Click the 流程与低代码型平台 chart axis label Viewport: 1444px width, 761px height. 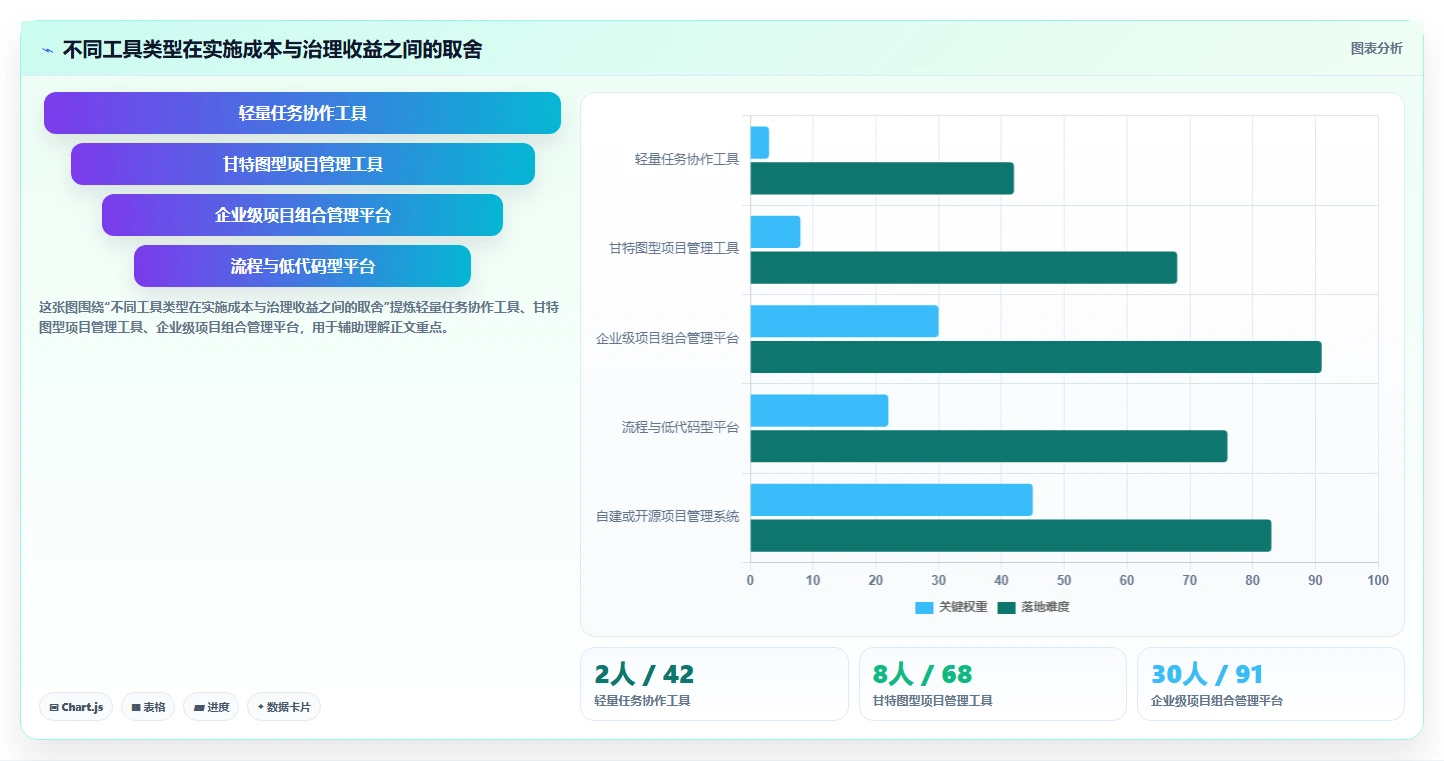pyautogui.click(x=681, y=427)
